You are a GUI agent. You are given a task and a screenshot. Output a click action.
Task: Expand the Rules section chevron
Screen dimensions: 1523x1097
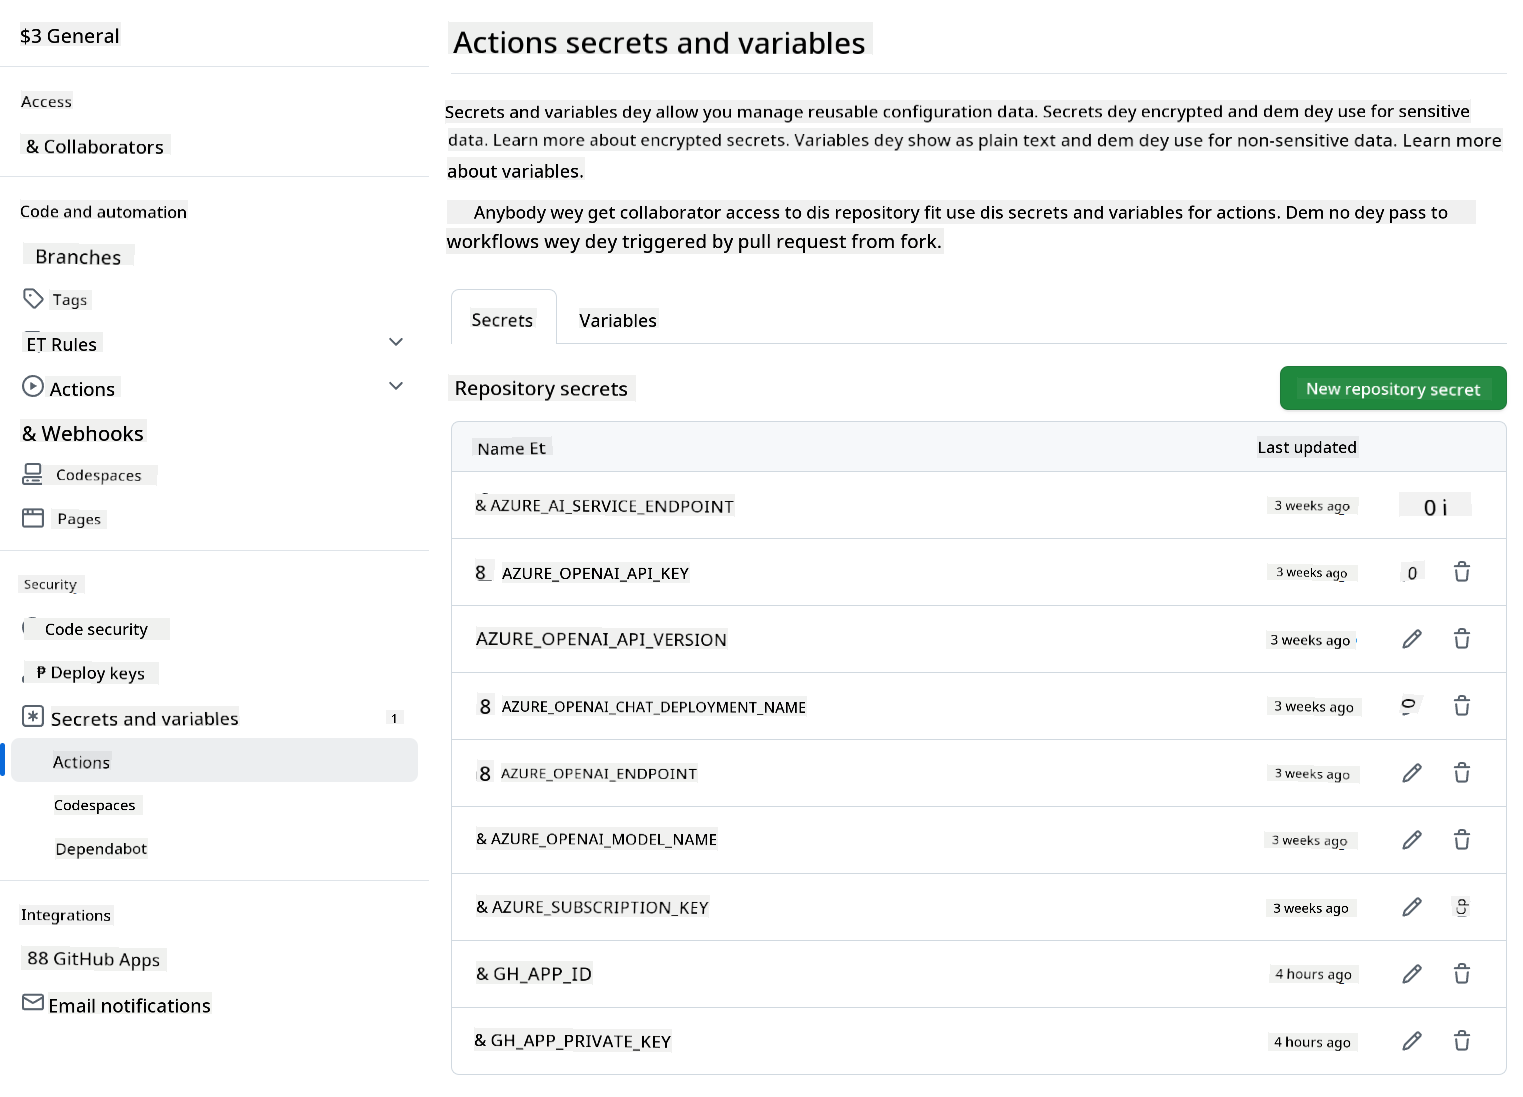coord(396,342)
